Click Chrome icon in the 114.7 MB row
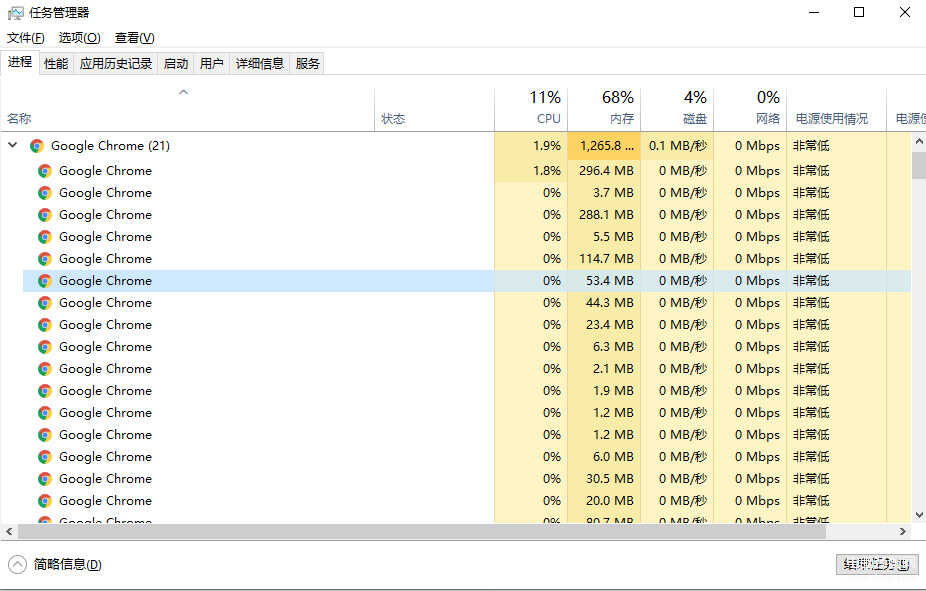The image size is (926, 591). click(x=44, y=259)
